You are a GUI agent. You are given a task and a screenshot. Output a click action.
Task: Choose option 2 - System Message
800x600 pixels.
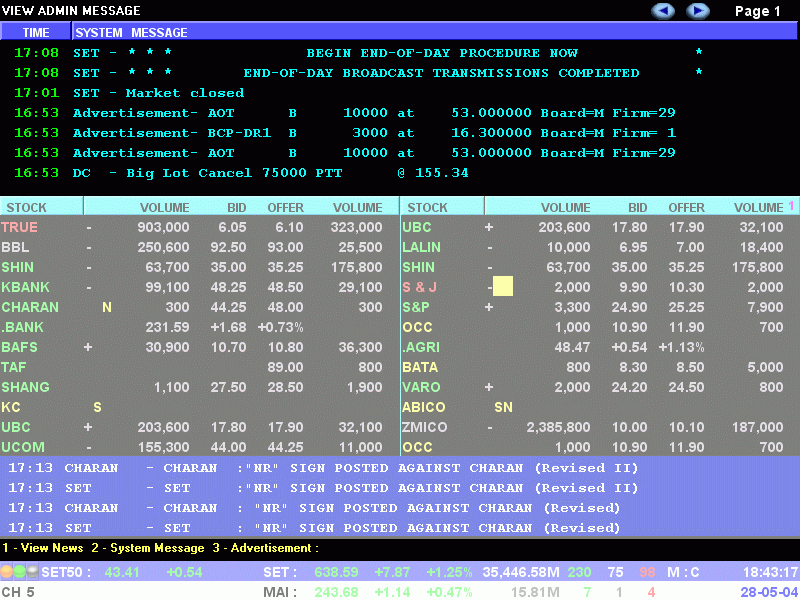(148, 548)
